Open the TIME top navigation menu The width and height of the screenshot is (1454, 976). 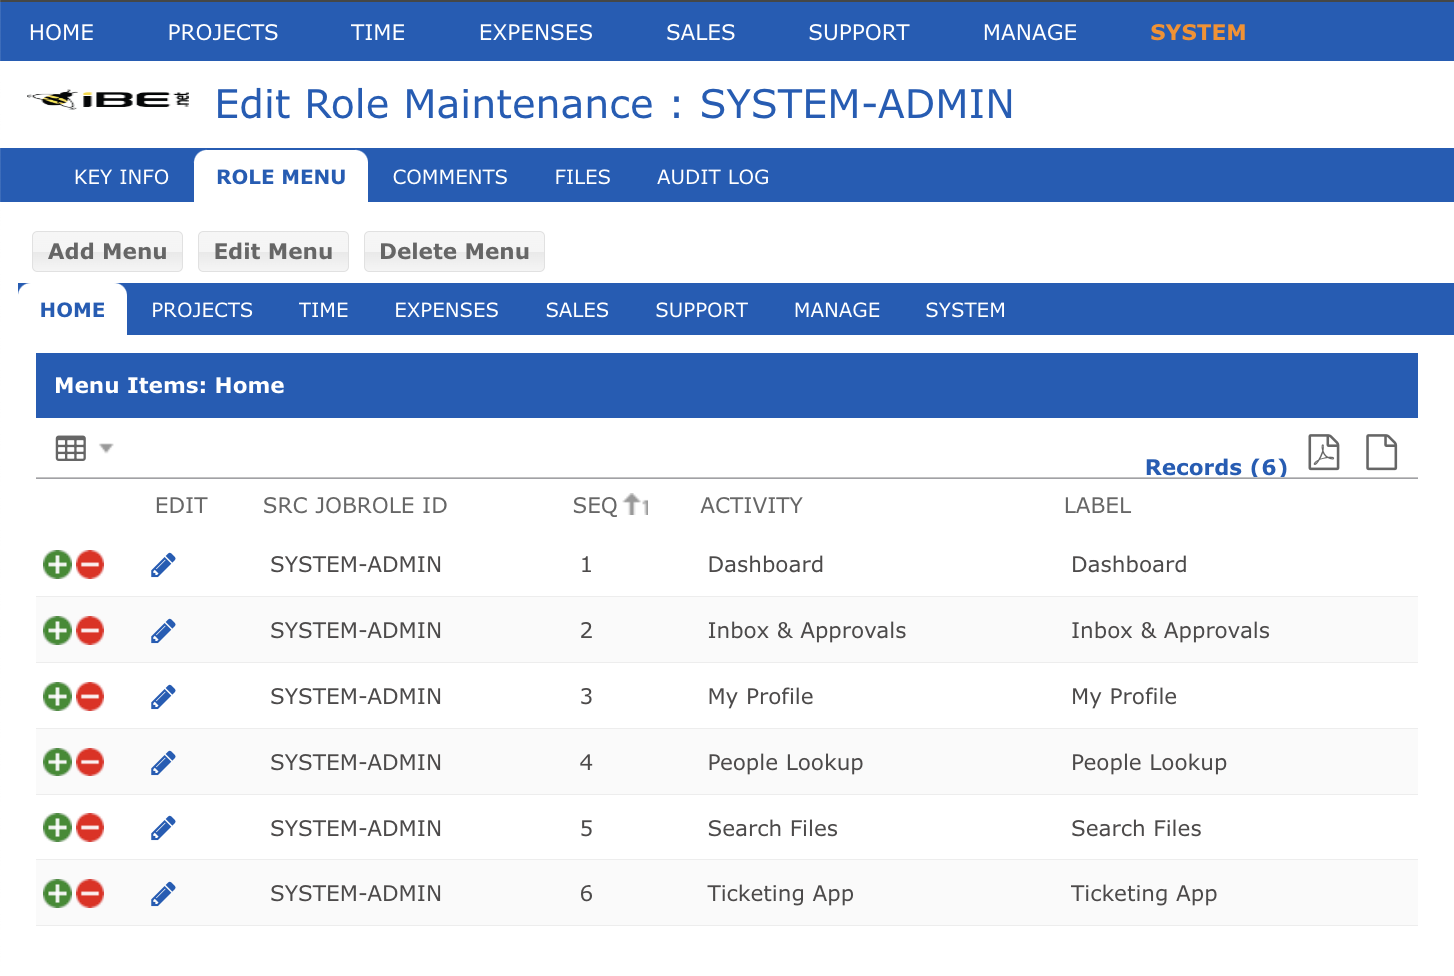(x=378, y=32)
